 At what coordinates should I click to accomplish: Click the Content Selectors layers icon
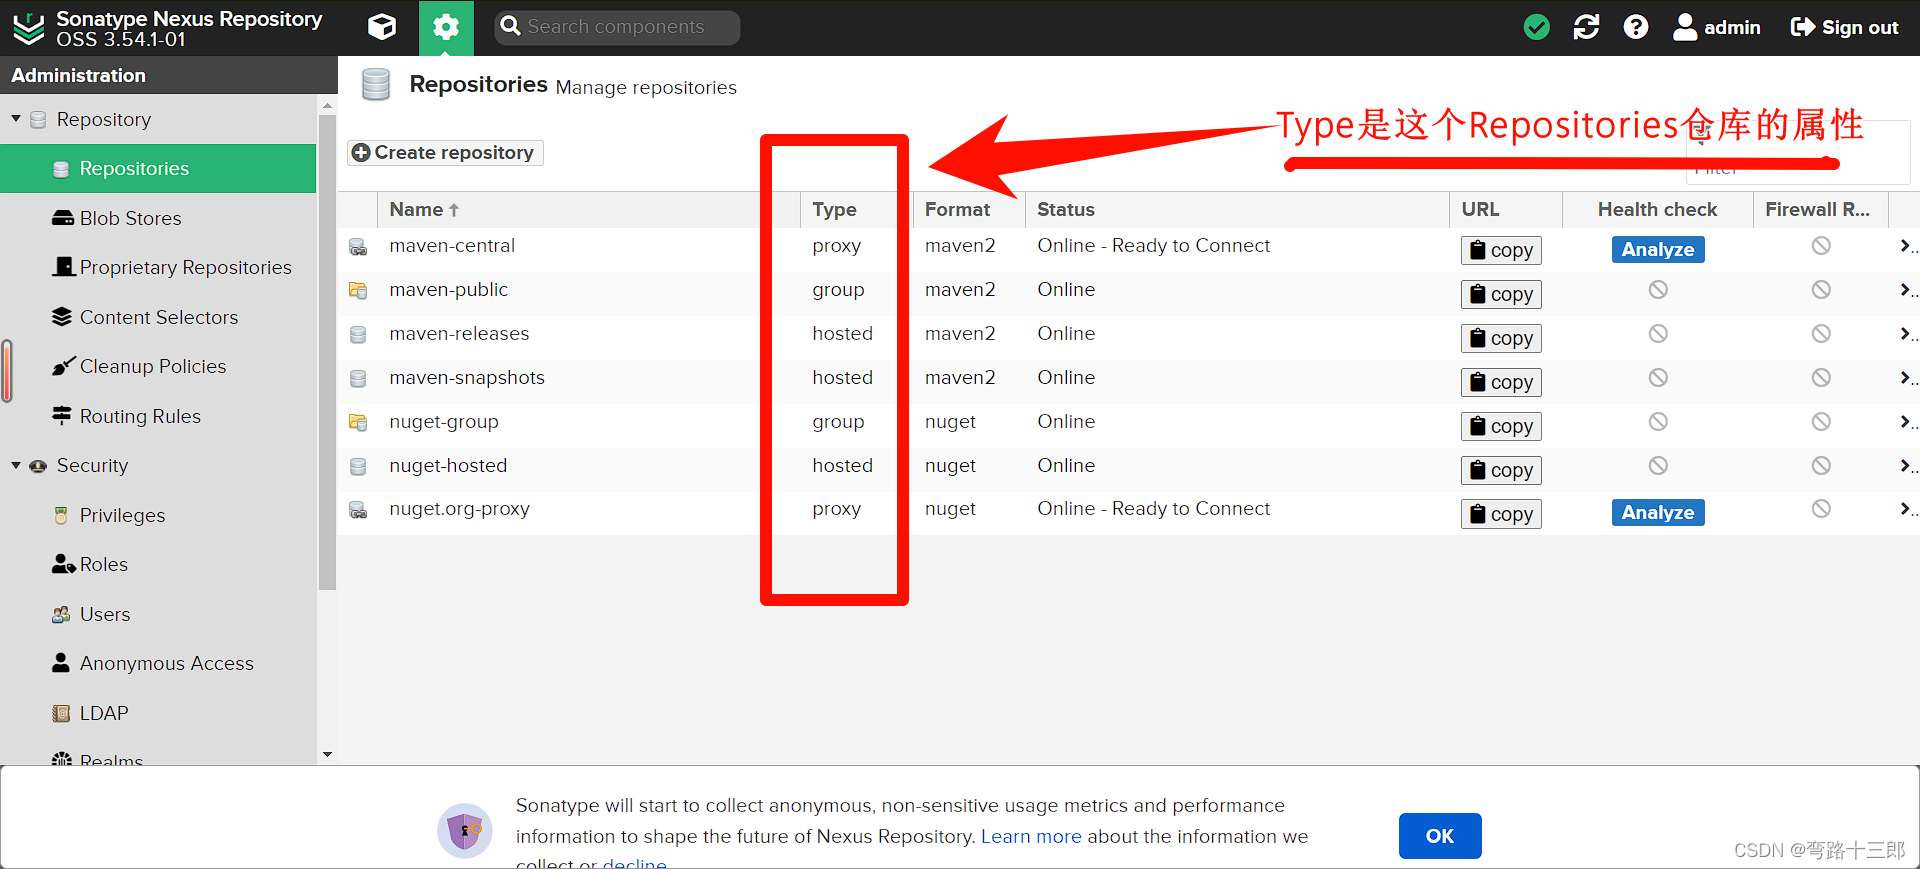(62, 317)
